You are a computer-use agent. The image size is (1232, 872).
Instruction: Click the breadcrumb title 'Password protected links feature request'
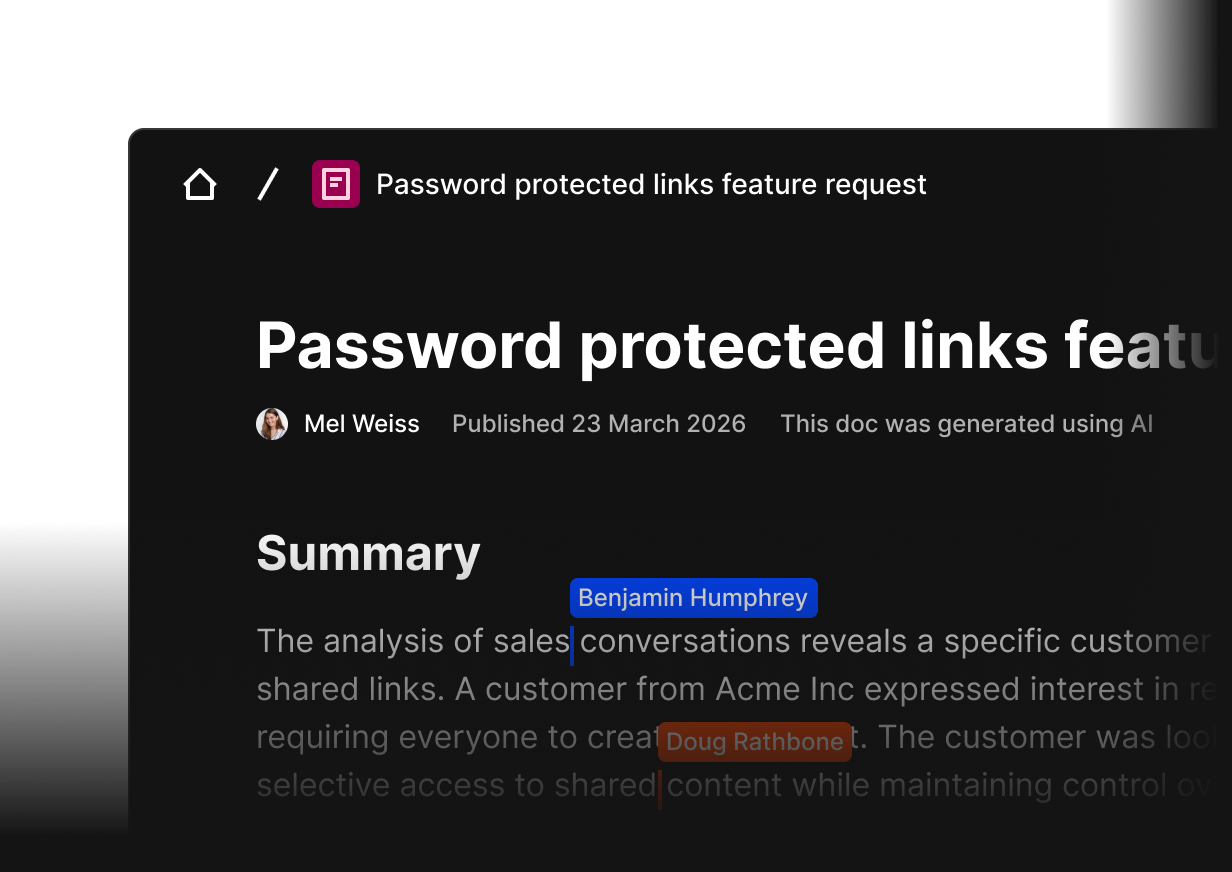click(651, 185)
